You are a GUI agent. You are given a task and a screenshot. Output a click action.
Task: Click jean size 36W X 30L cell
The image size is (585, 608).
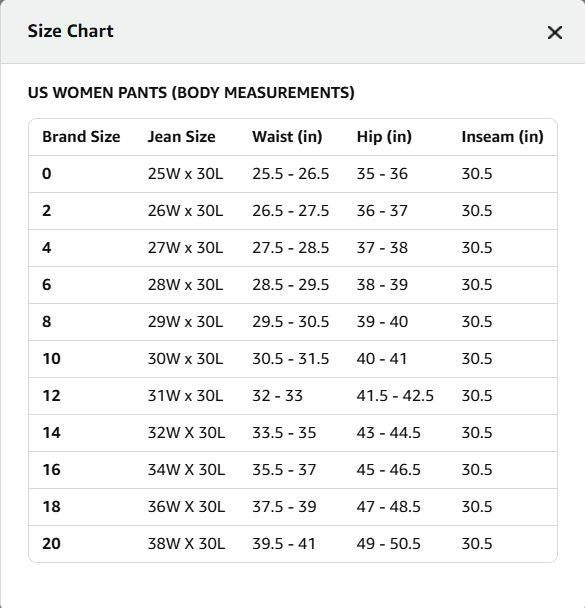(186, 507)
